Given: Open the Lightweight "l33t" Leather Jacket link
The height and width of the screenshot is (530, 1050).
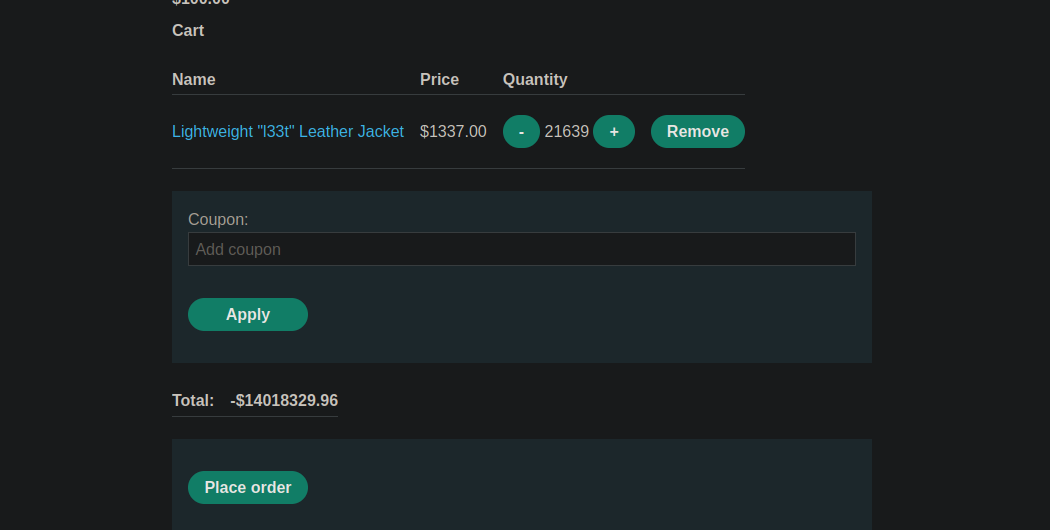Looking at the screenshot, I should (288, 132).
